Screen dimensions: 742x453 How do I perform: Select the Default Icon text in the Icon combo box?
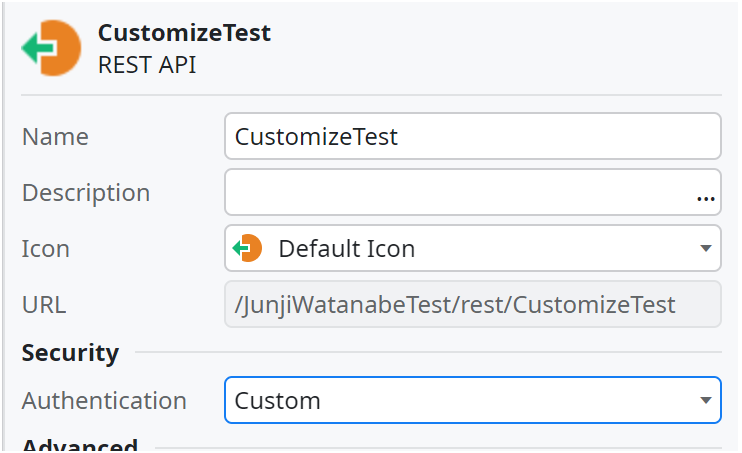pyautogui.click(x=346, y=248)
